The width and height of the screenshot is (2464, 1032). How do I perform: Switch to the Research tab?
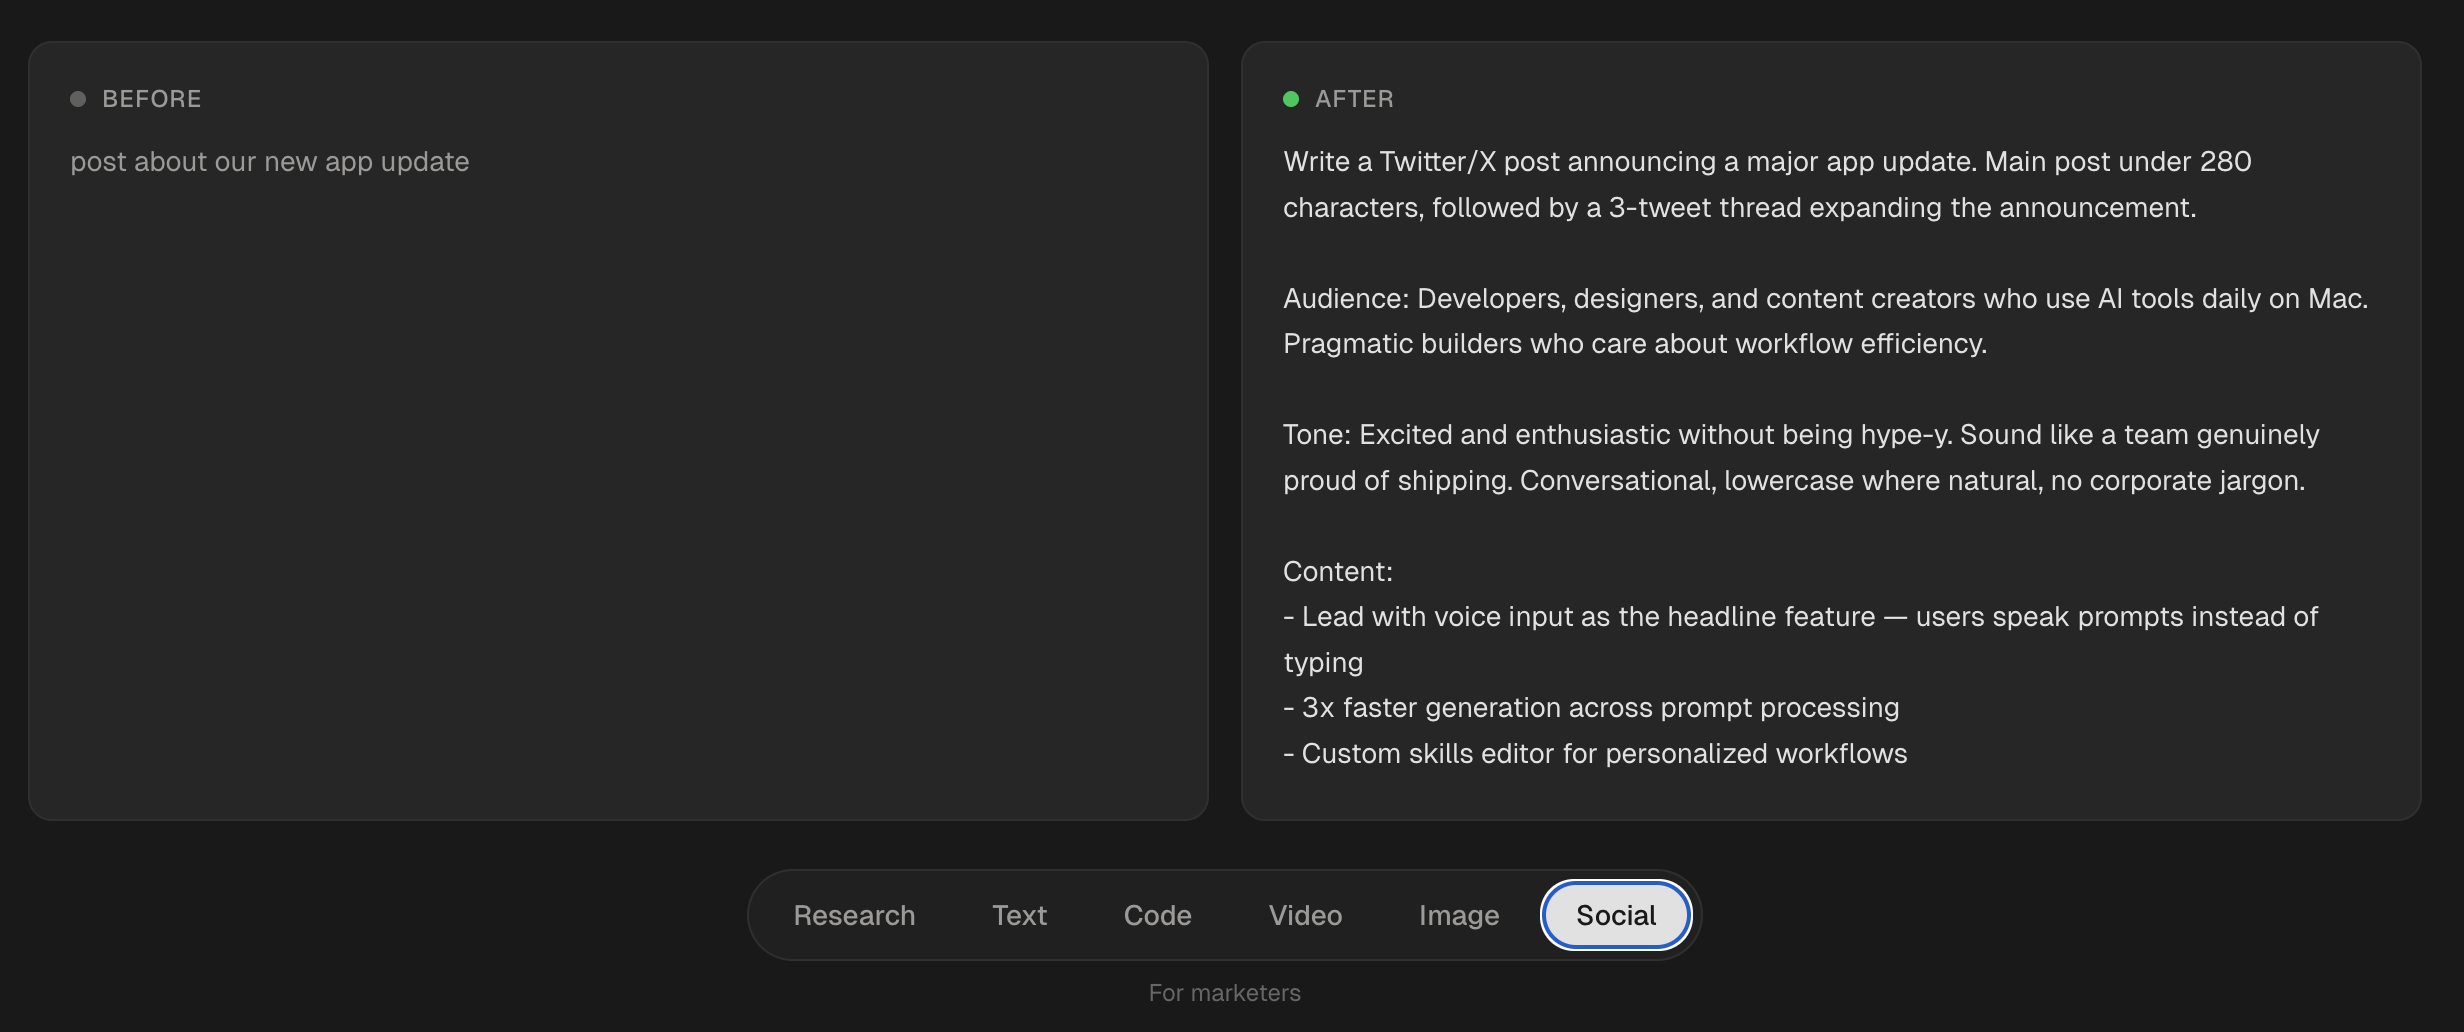click(854, 915)
